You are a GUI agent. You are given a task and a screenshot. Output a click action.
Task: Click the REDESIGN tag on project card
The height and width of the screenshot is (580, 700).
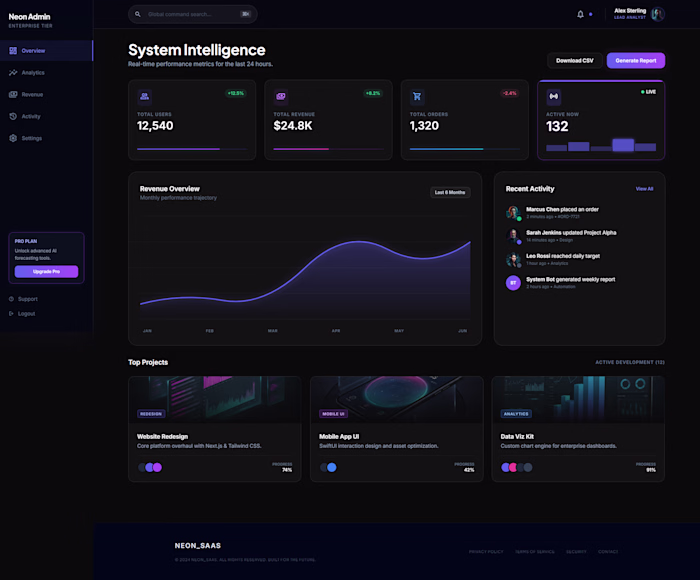(x=151, y=414)
